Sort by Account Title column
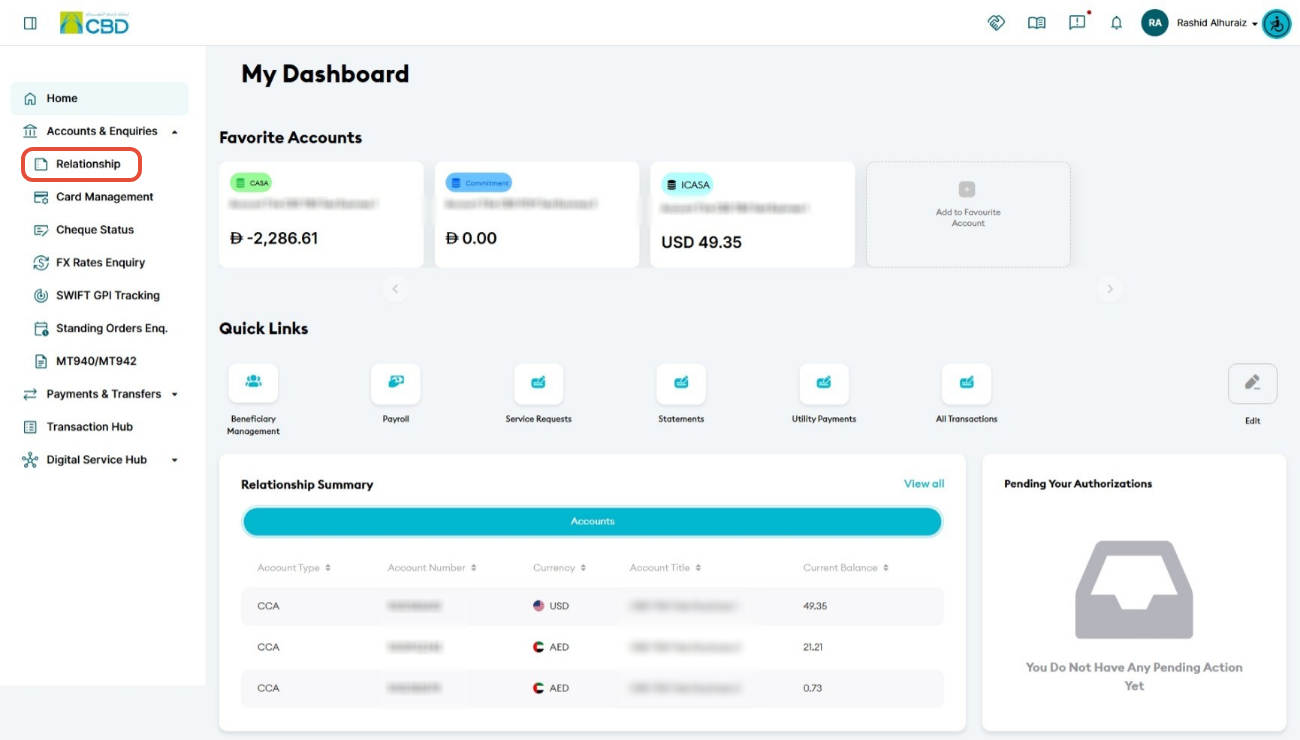1300x740 pixels. coord(665,568)
